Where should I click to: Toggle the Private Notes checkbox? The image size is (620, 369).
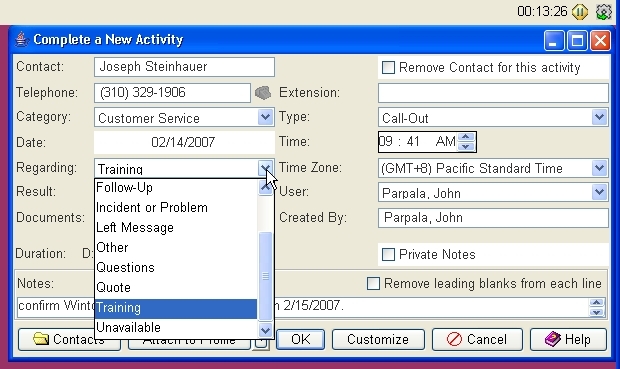click(x=388, y=254)
